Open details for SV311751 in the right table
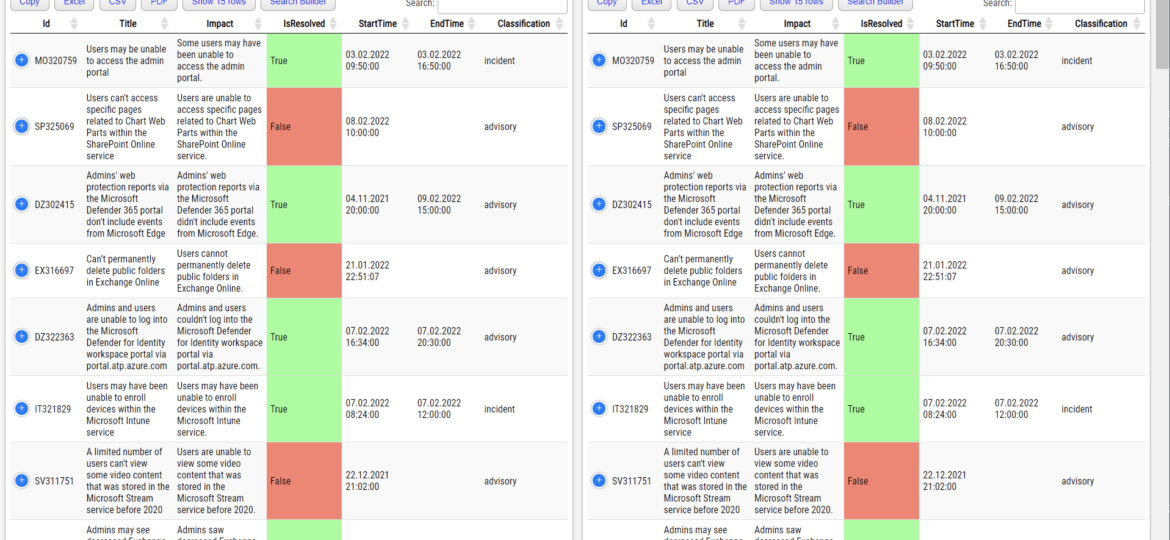 [x=599, y=481]
